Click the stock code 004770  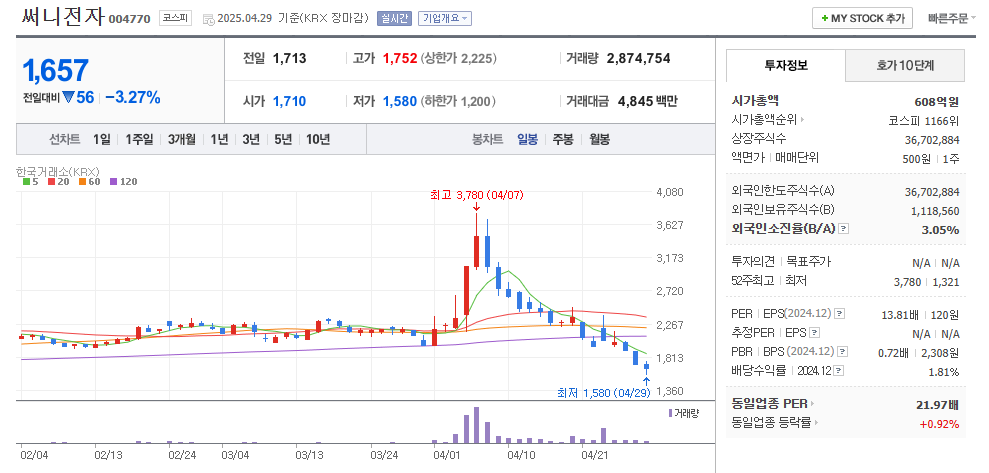click(129, 19)
